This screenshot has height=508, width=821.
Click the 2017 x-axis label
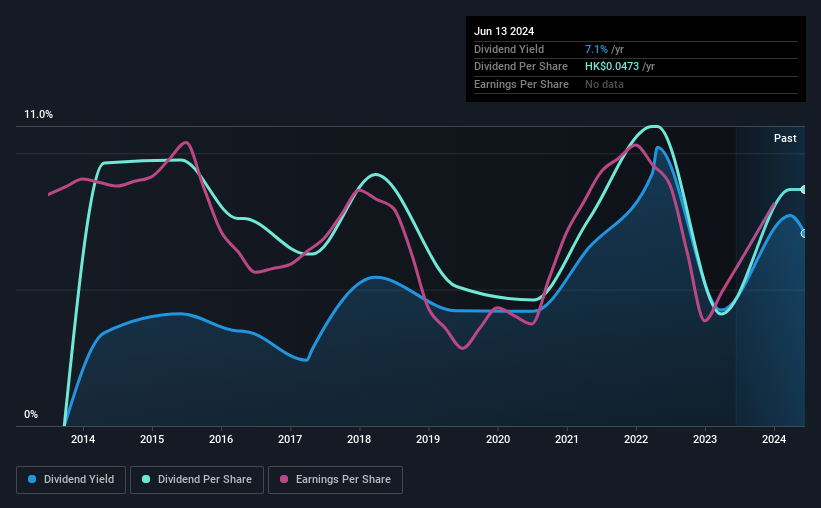pos(290,439)
